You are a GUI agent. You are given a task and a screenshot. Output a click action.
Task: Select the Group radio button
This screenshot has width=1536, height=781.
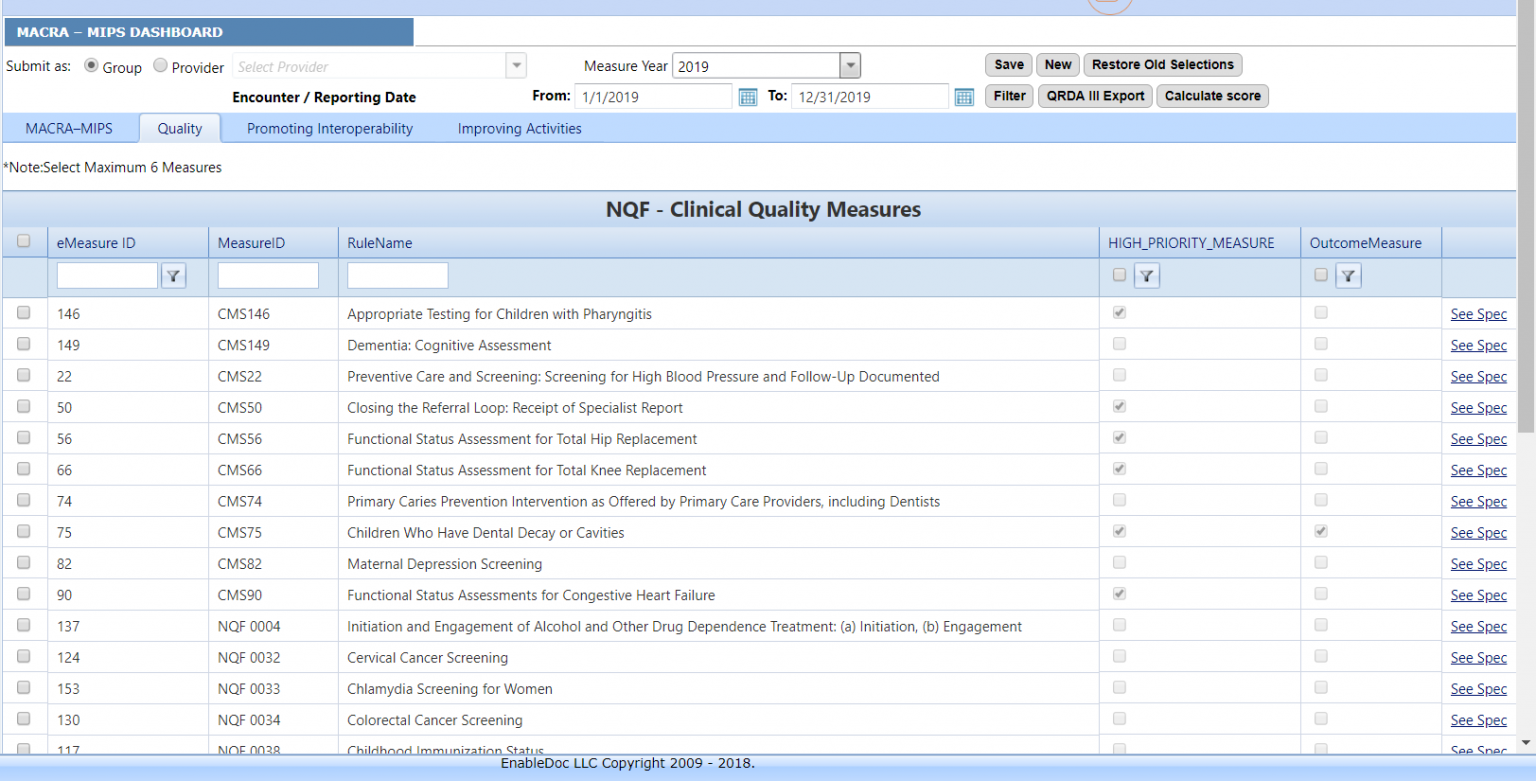[91, 66]
